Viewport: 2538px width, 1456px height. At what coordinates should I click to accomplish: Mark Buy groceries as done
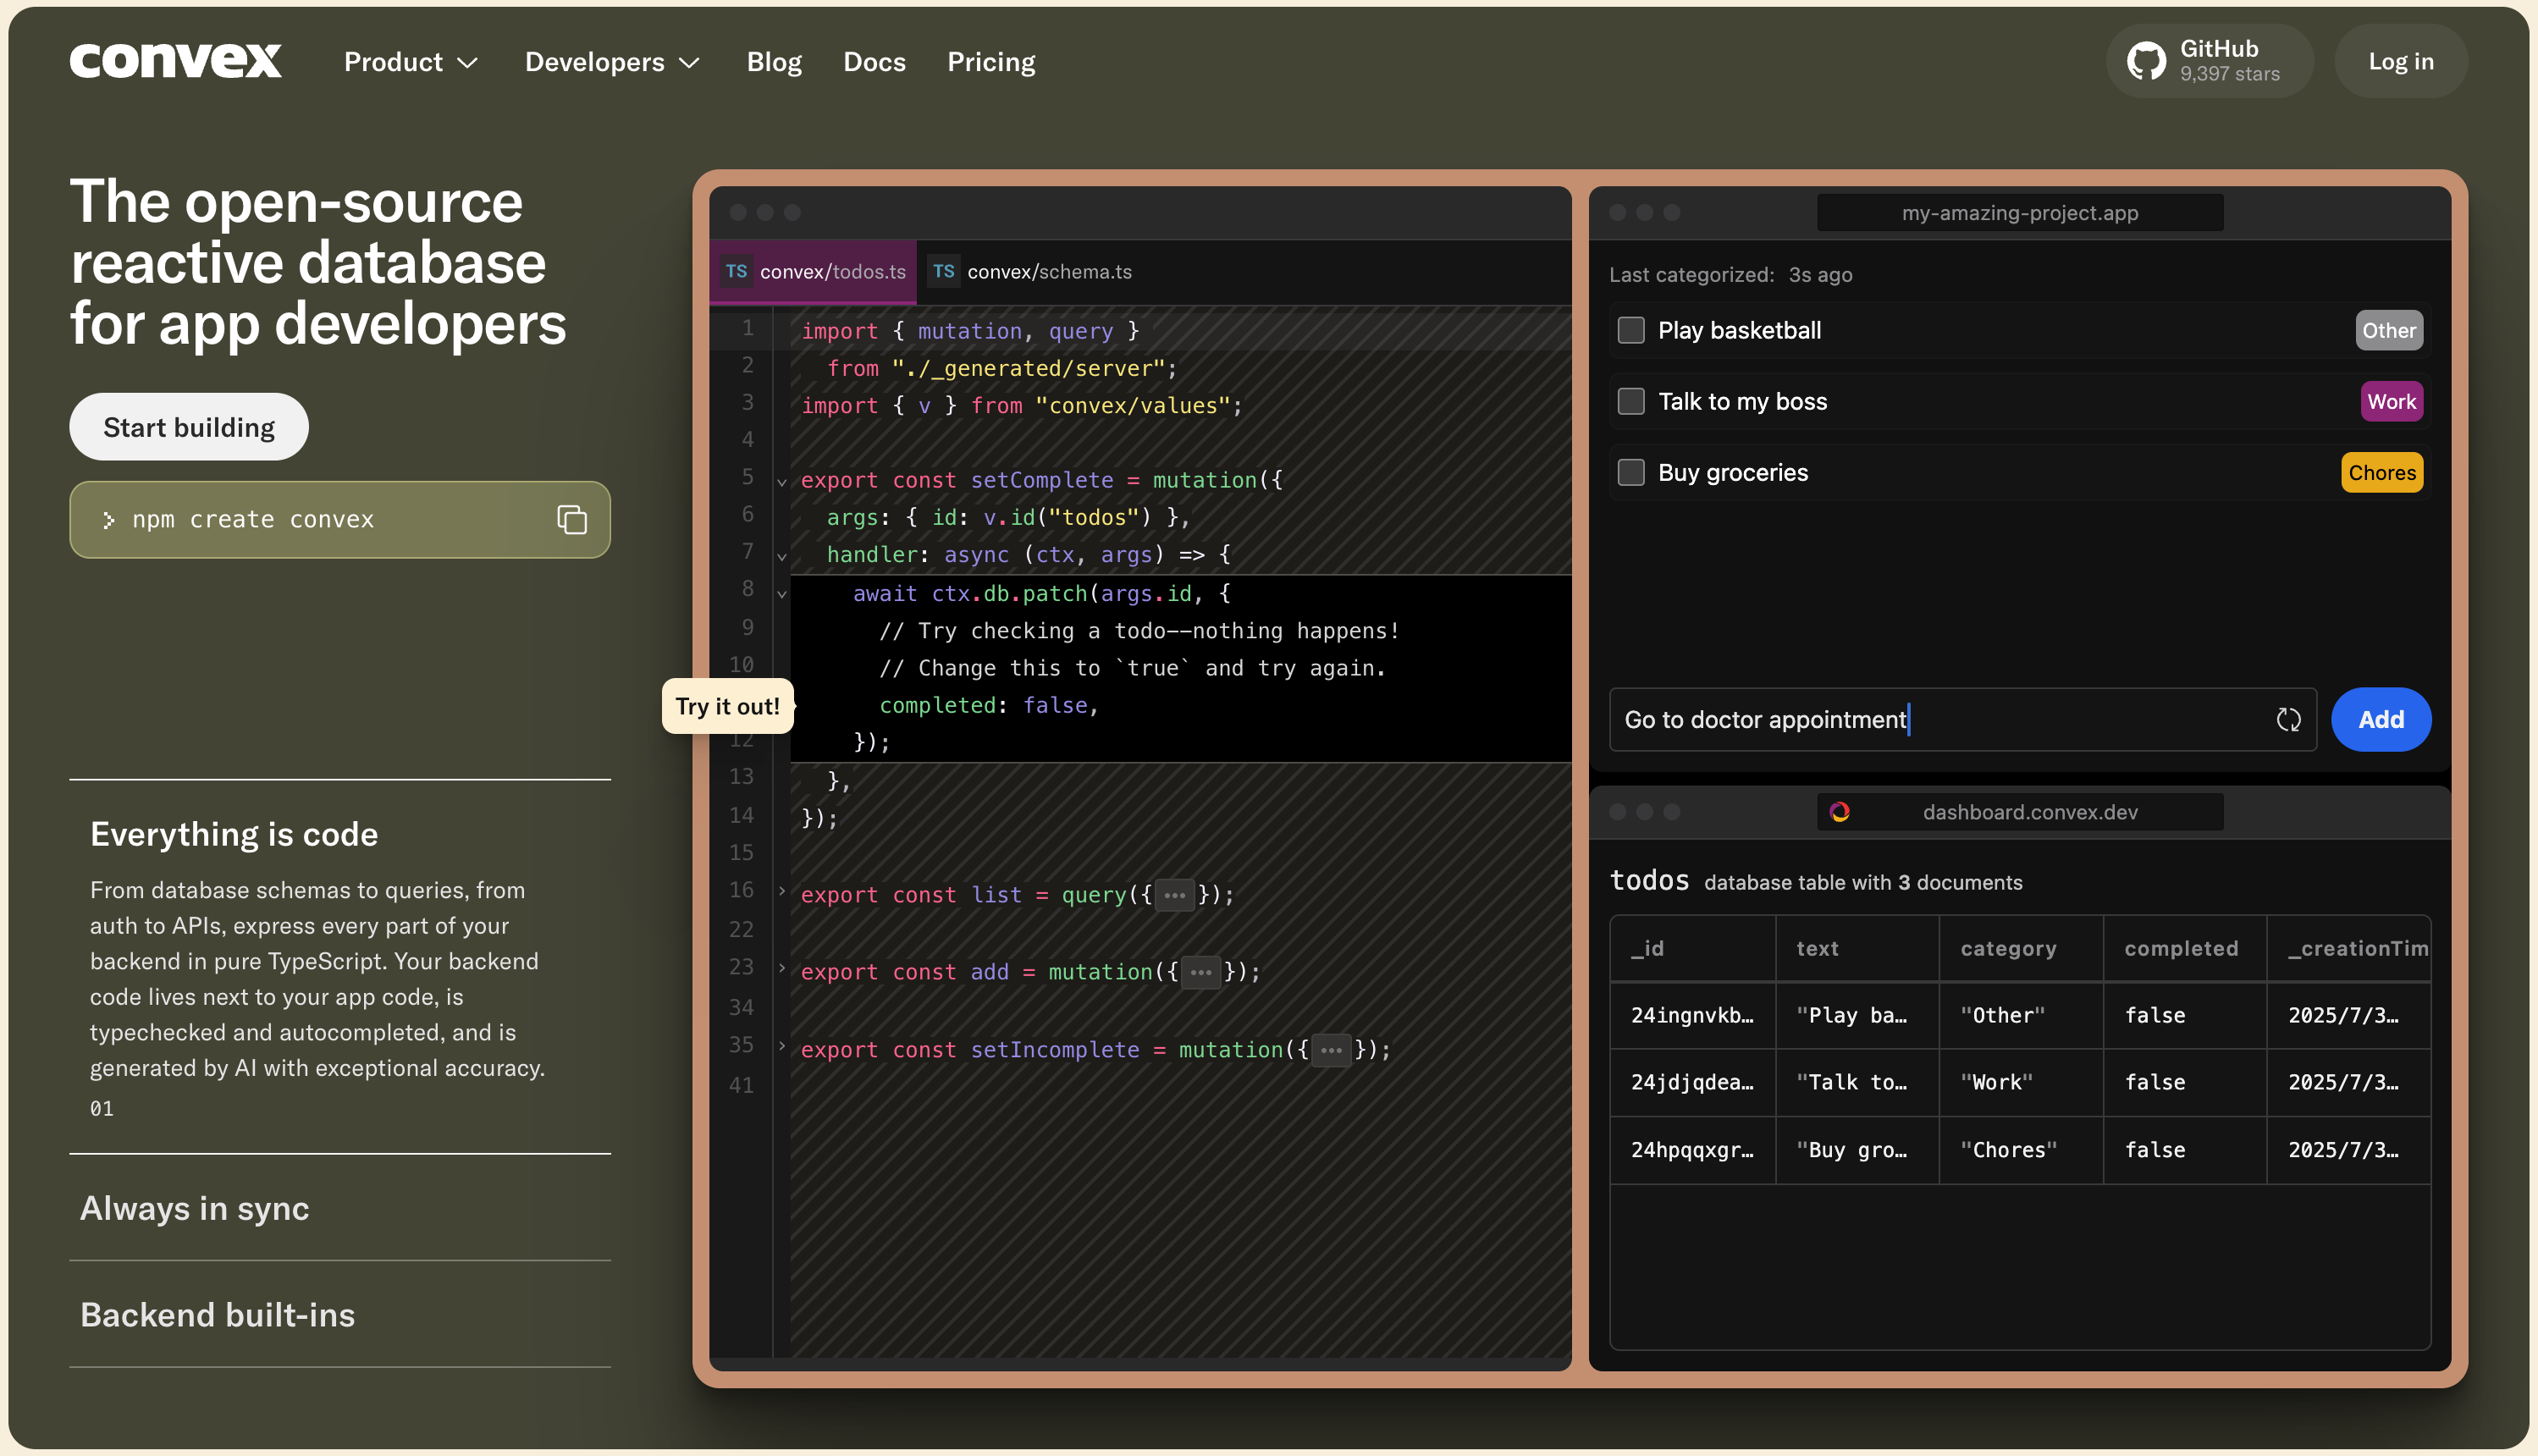point(1631,472)
